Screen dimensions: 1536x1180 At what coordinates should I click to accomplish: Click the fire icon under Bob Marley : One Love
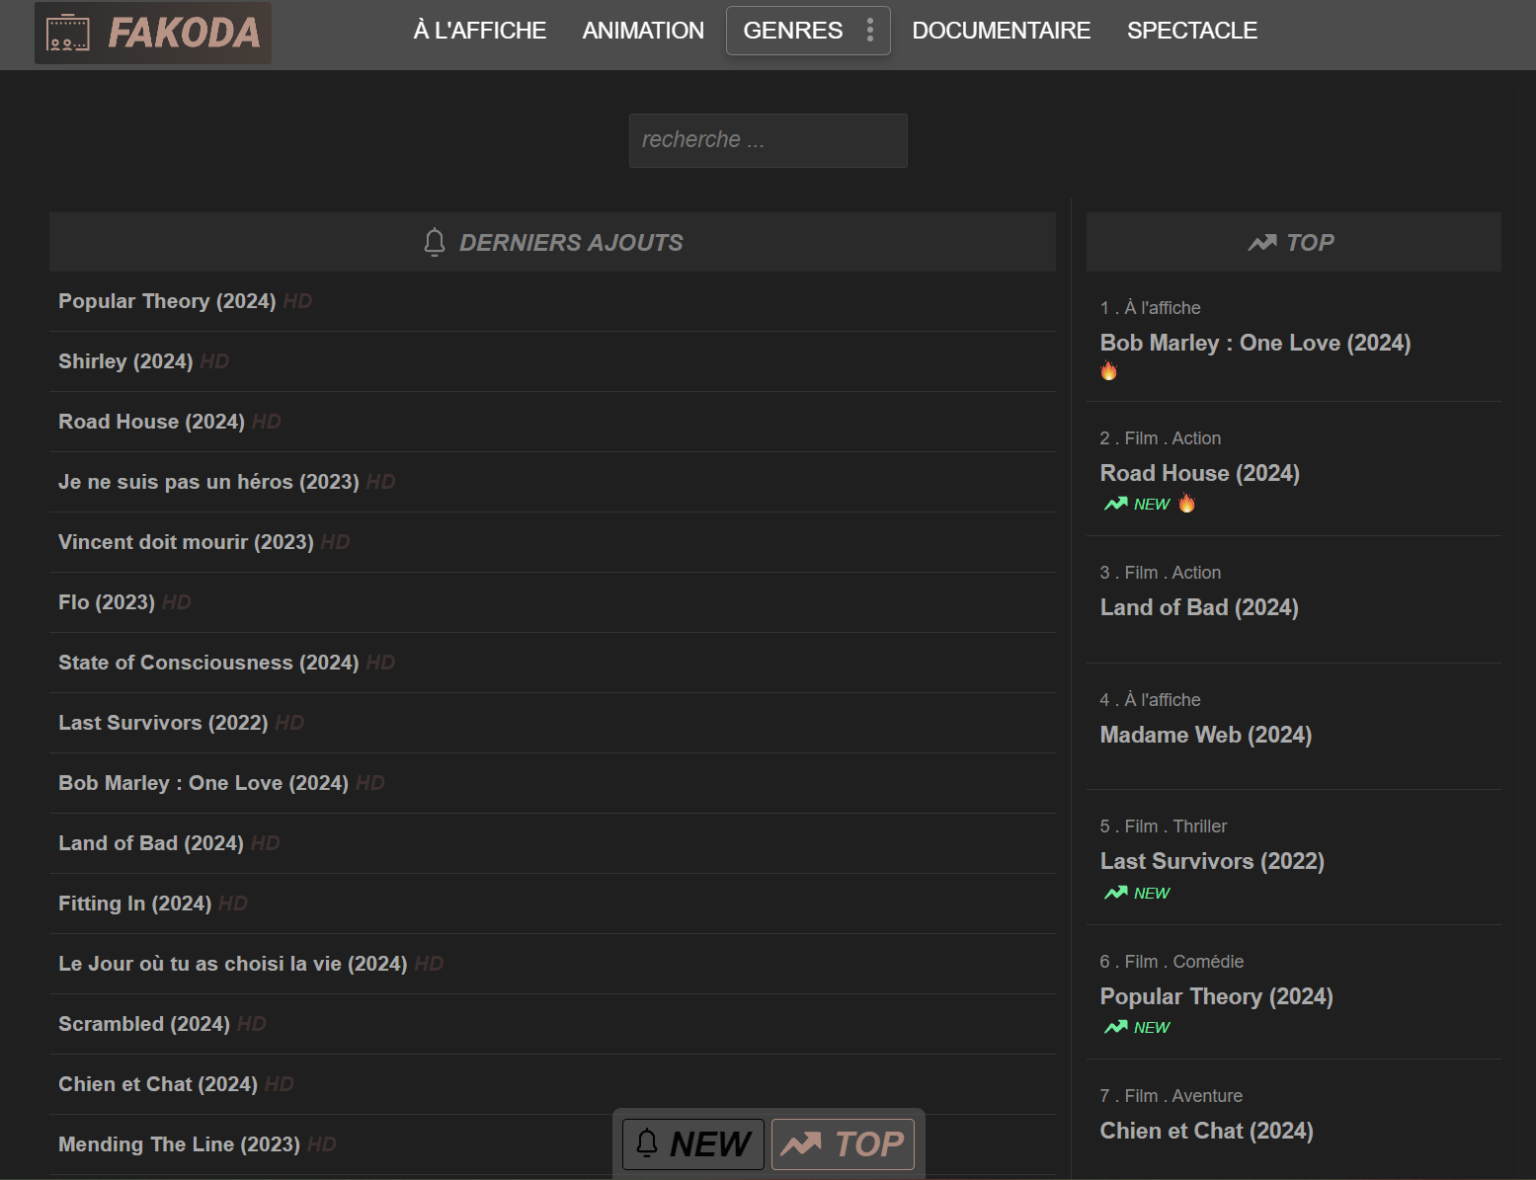1109,371
